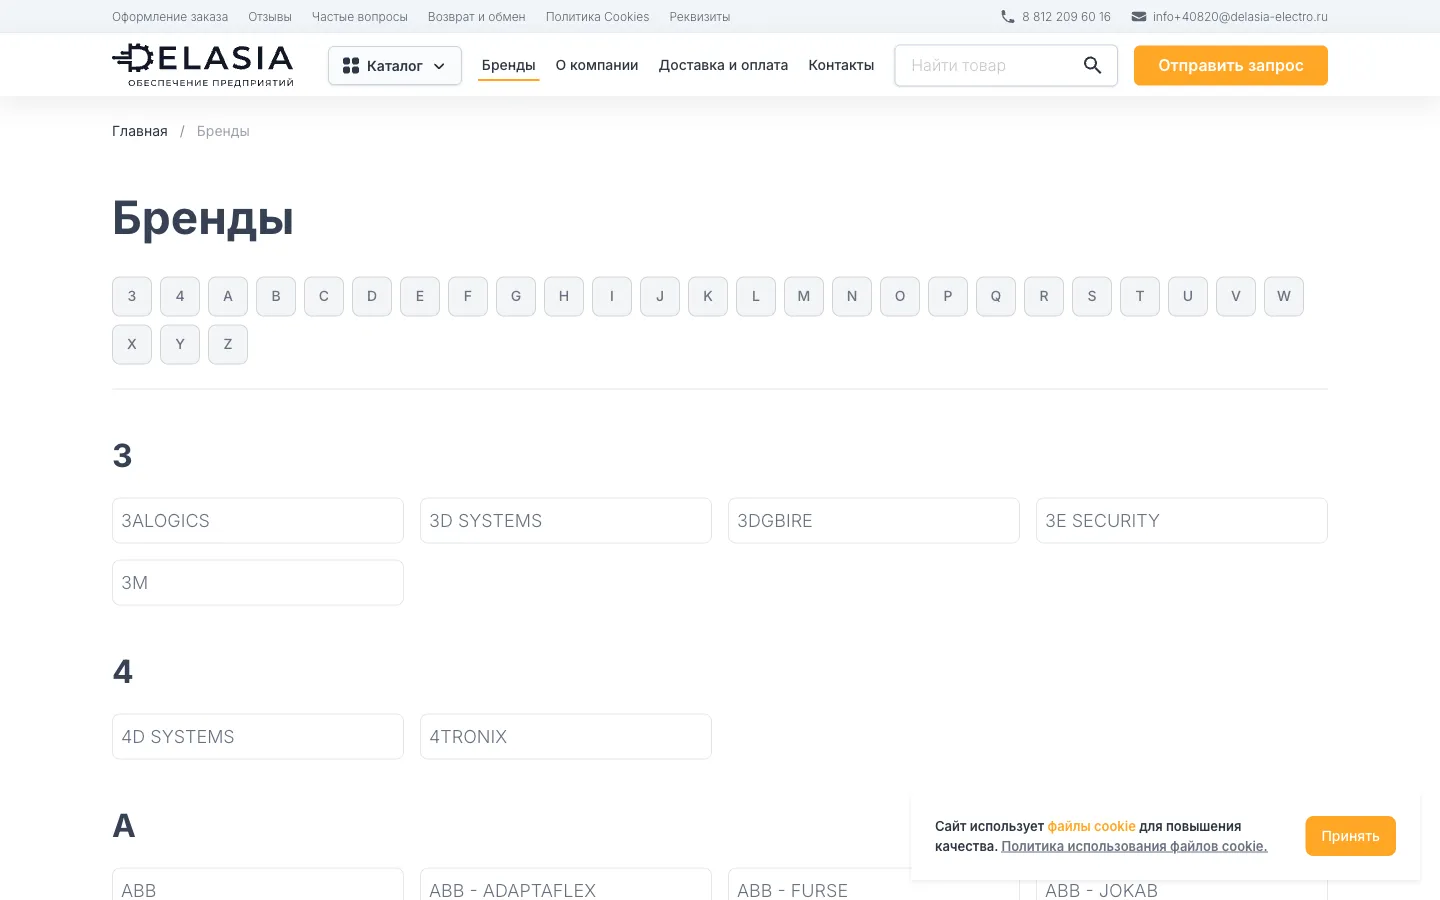Open the 3M brand
1440x900 pixels.
click(x=258, y=583)
